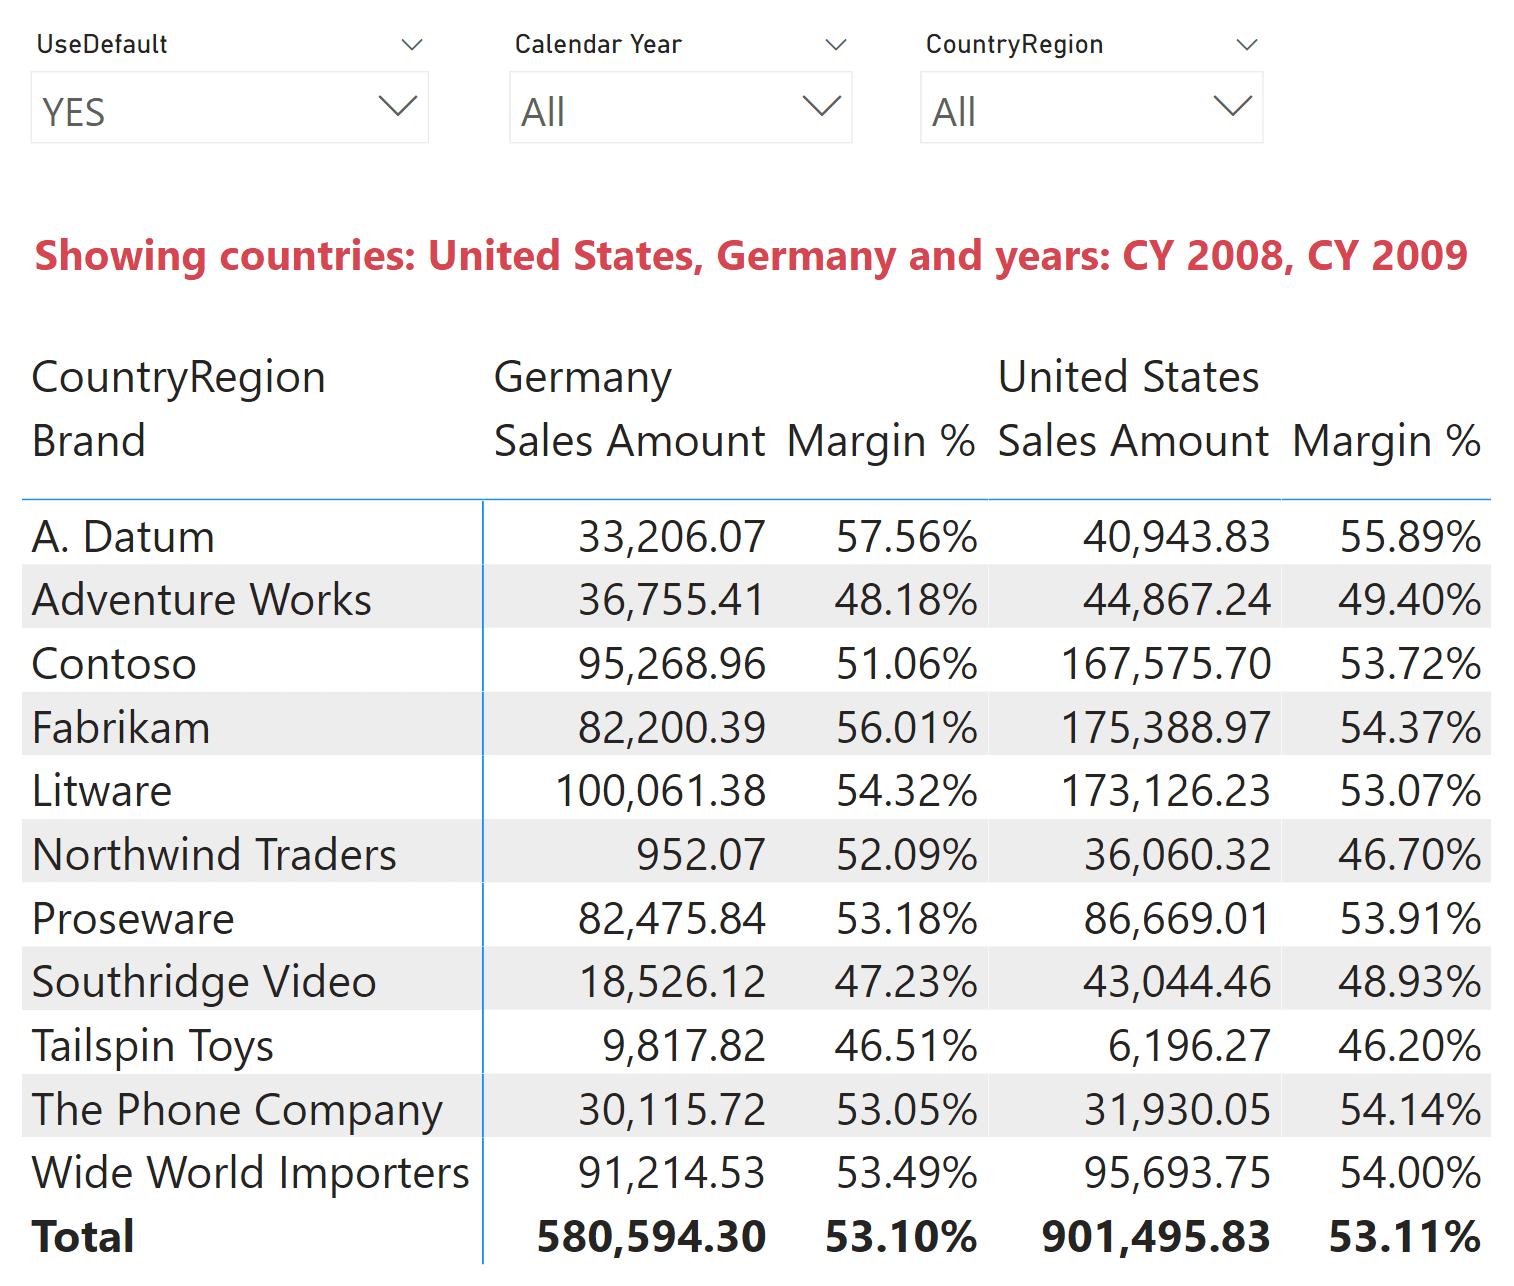Click the margin value 46.70%
Image resolution: width=1514 pixels, height=1286 pixels.
pyautogui.click(x=1410, y=855)
